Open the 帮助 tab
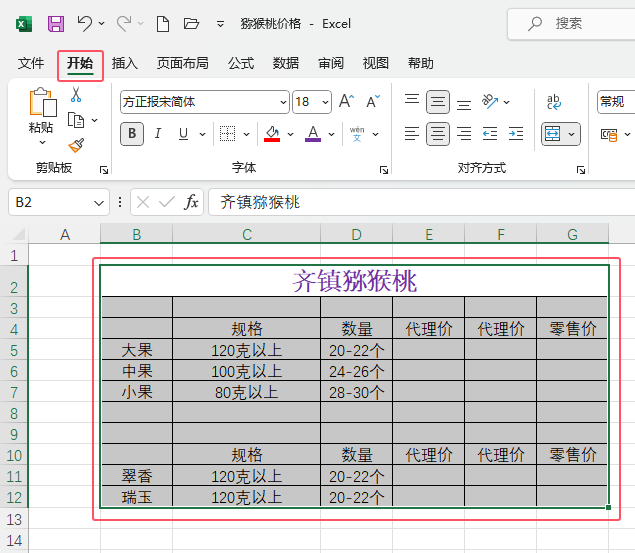 click(x=420, y=63)
